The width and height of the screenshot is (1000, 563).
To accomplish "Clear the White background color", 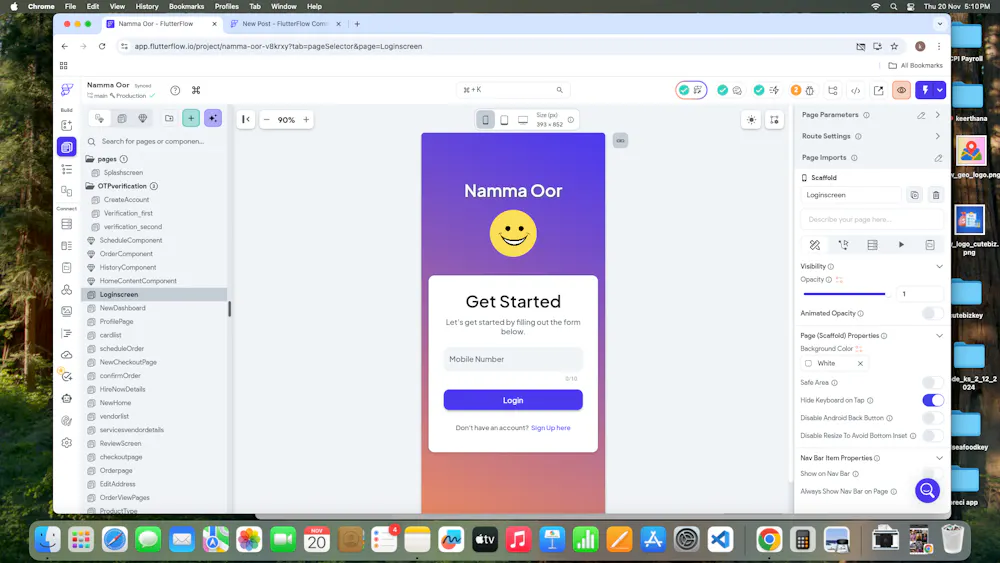I will point(860,363).
